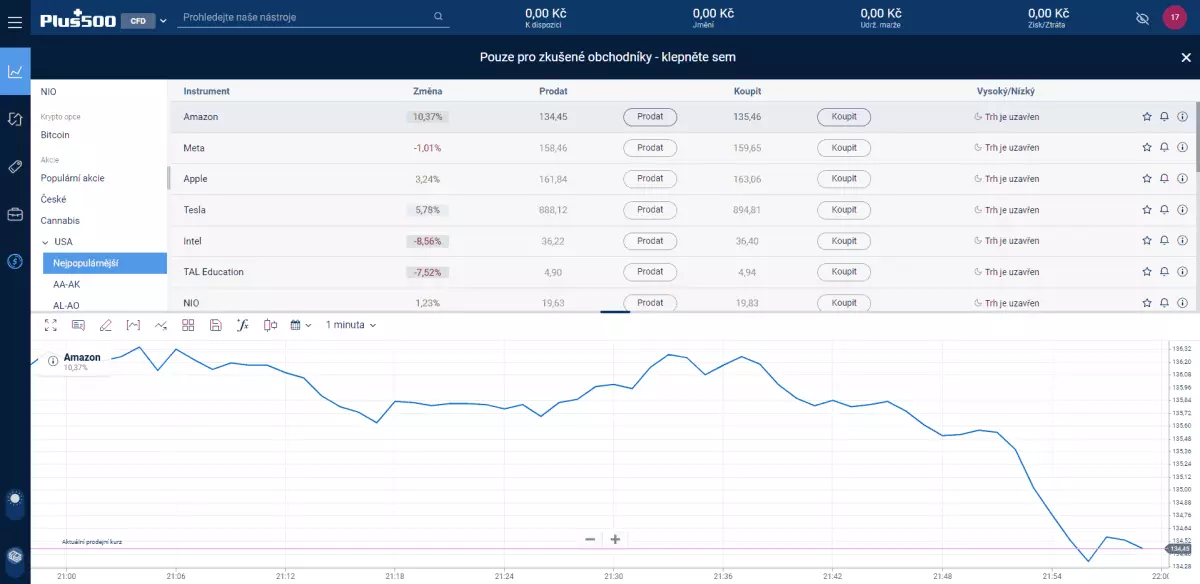The image size is (1200, 584).
Task: Open the dollar funds management icon
Action: (x=15, y=261)
